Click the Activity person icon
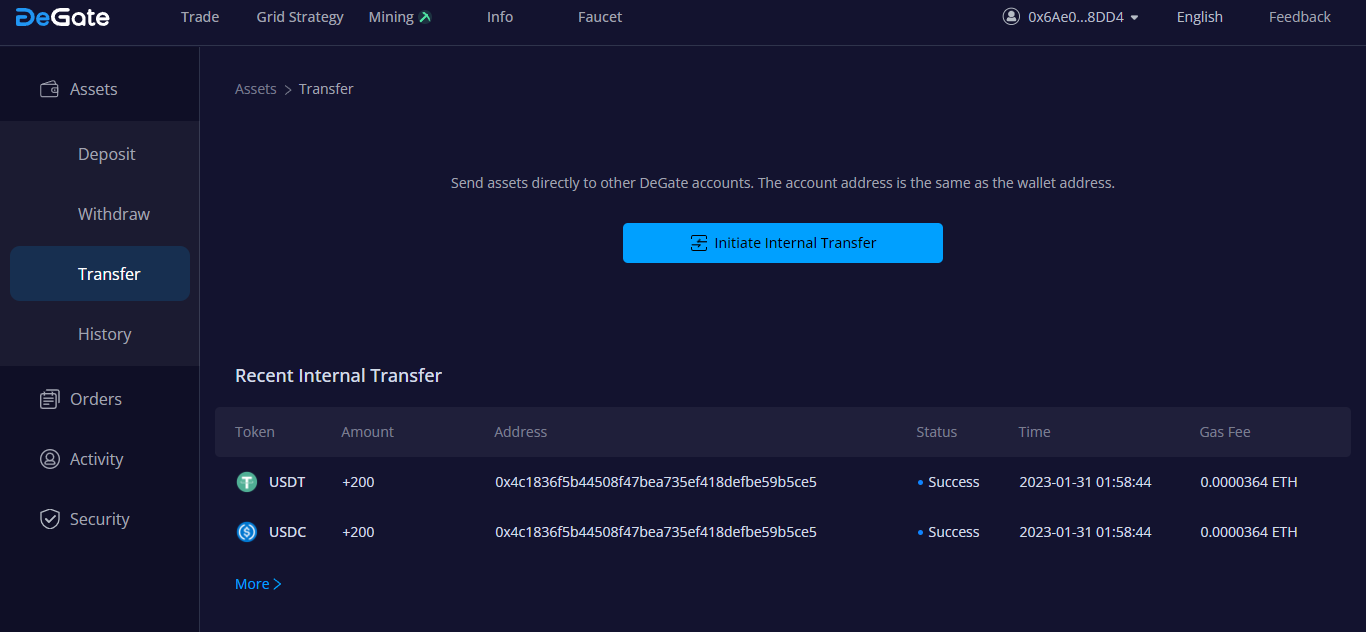 click(x=49, y=459)
